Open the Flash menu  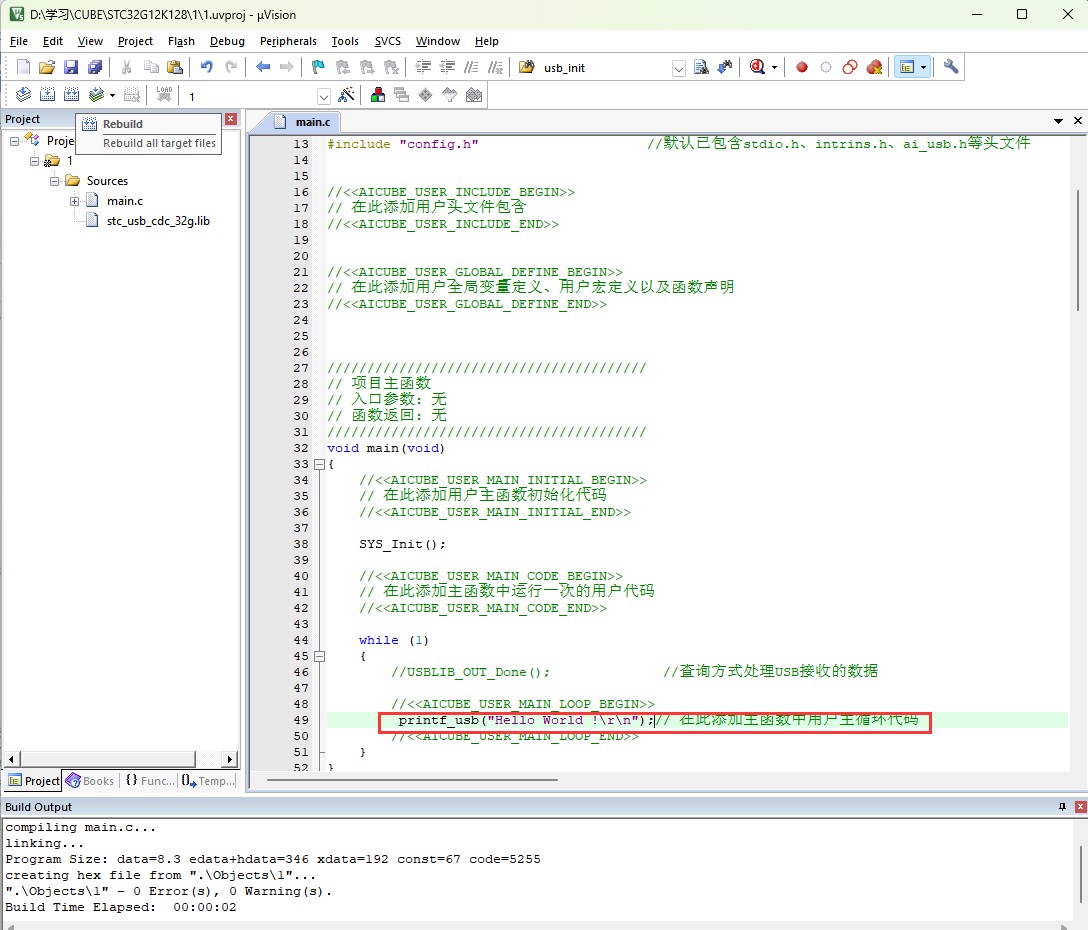point(181,41)
